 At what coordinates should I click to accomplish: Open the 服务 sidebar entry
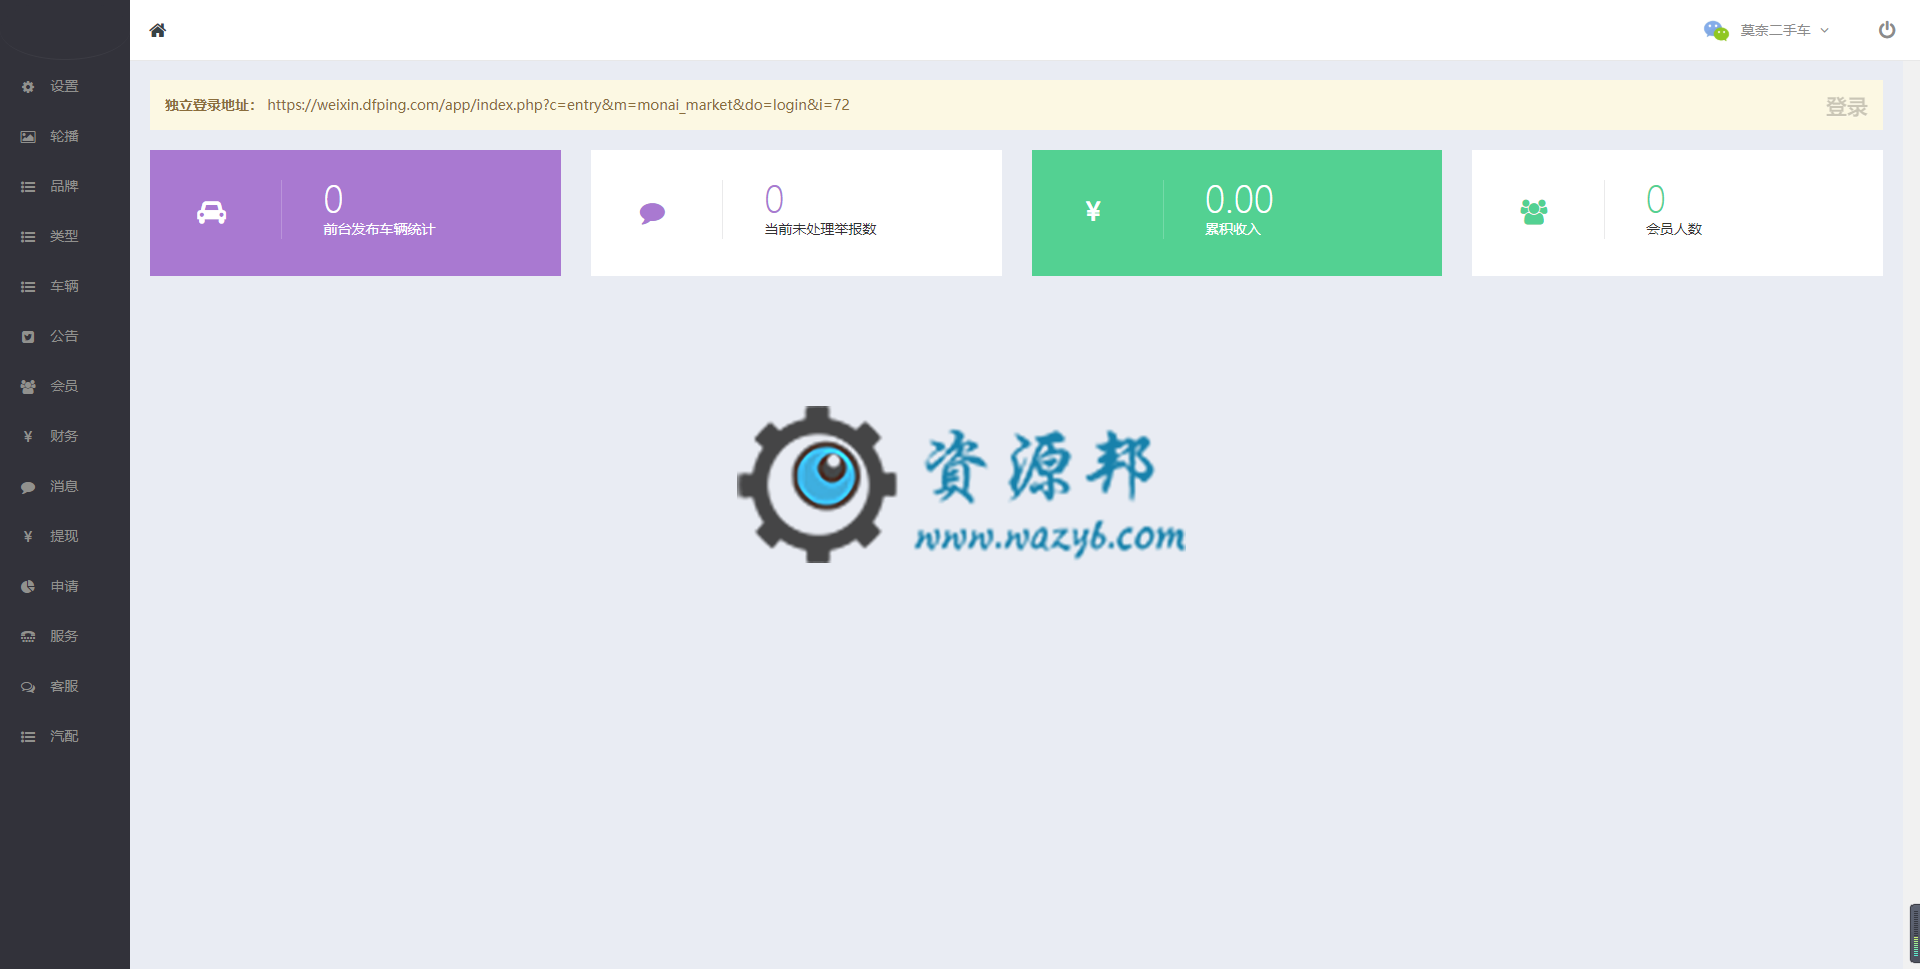pos(65,636)
